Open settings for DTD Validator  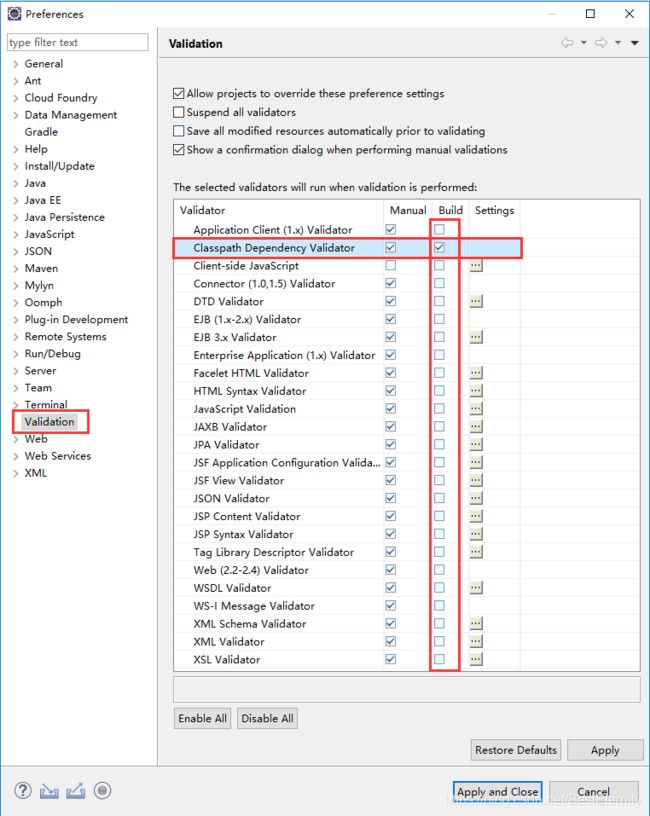click(476, 301)
